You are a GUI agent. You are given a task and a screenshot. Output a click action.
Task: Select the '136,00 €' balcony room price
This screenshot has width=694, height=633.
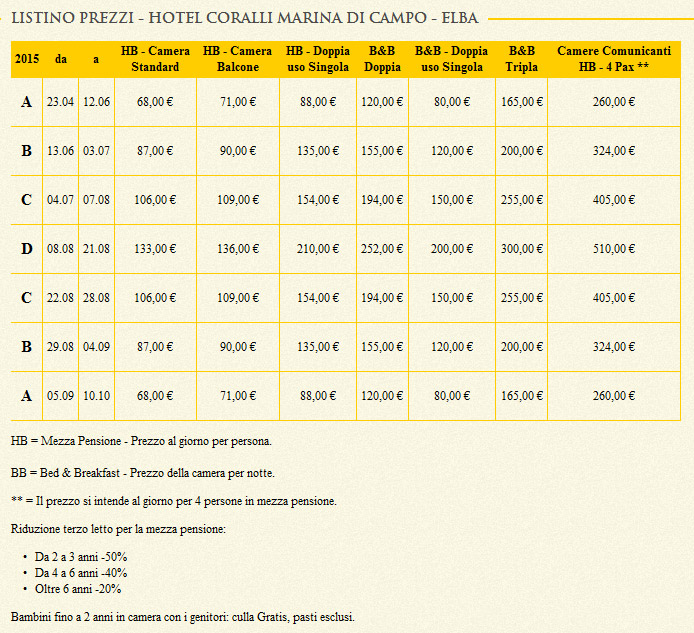[x=238, y=249]
